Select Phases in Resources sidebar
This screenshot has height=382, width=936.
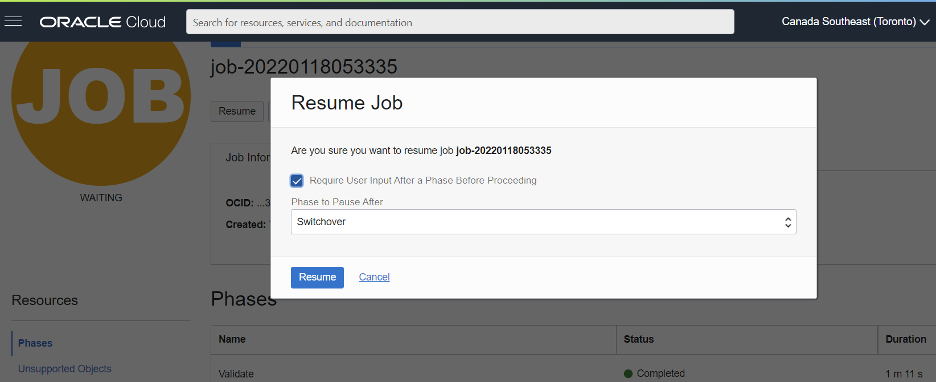point(35,343)
